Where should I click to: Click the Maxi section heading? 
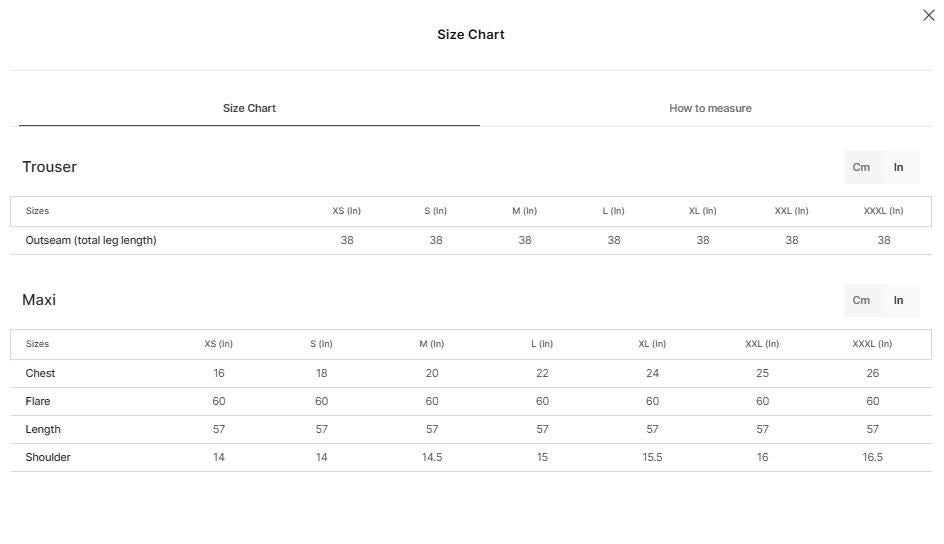point(39,300)
